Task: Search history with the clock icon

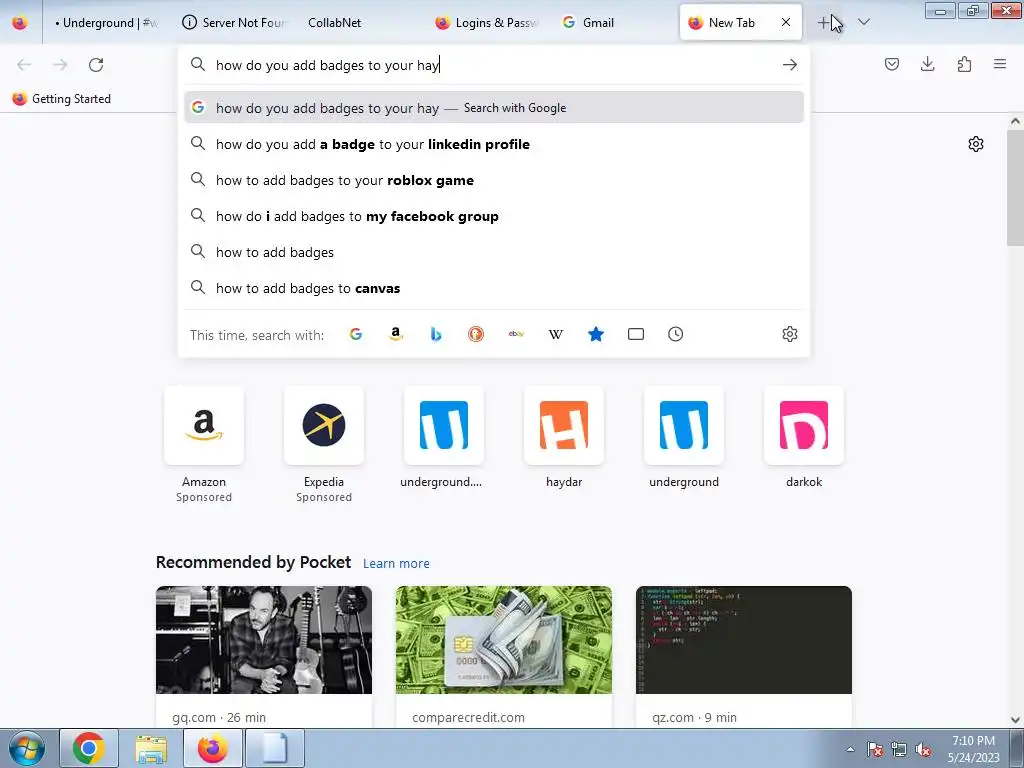Action: (x=675, y=334)
